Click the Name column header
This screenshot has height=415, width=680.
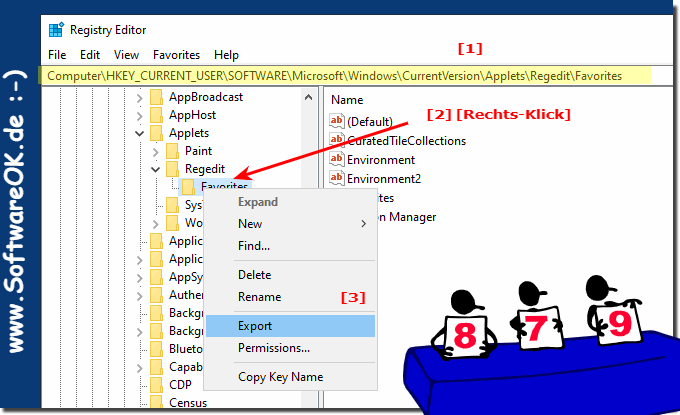point(347,100)
